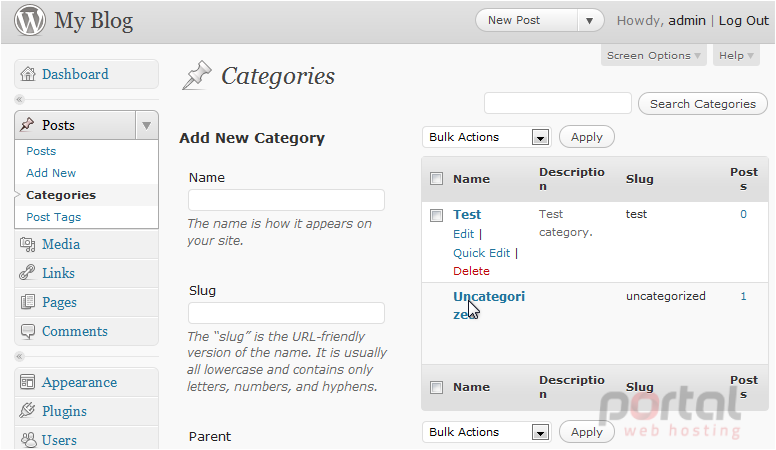This screenshot has width=776, height=450.
Task: Click the Plugins plug icon
Action: [x=27, y=411]
